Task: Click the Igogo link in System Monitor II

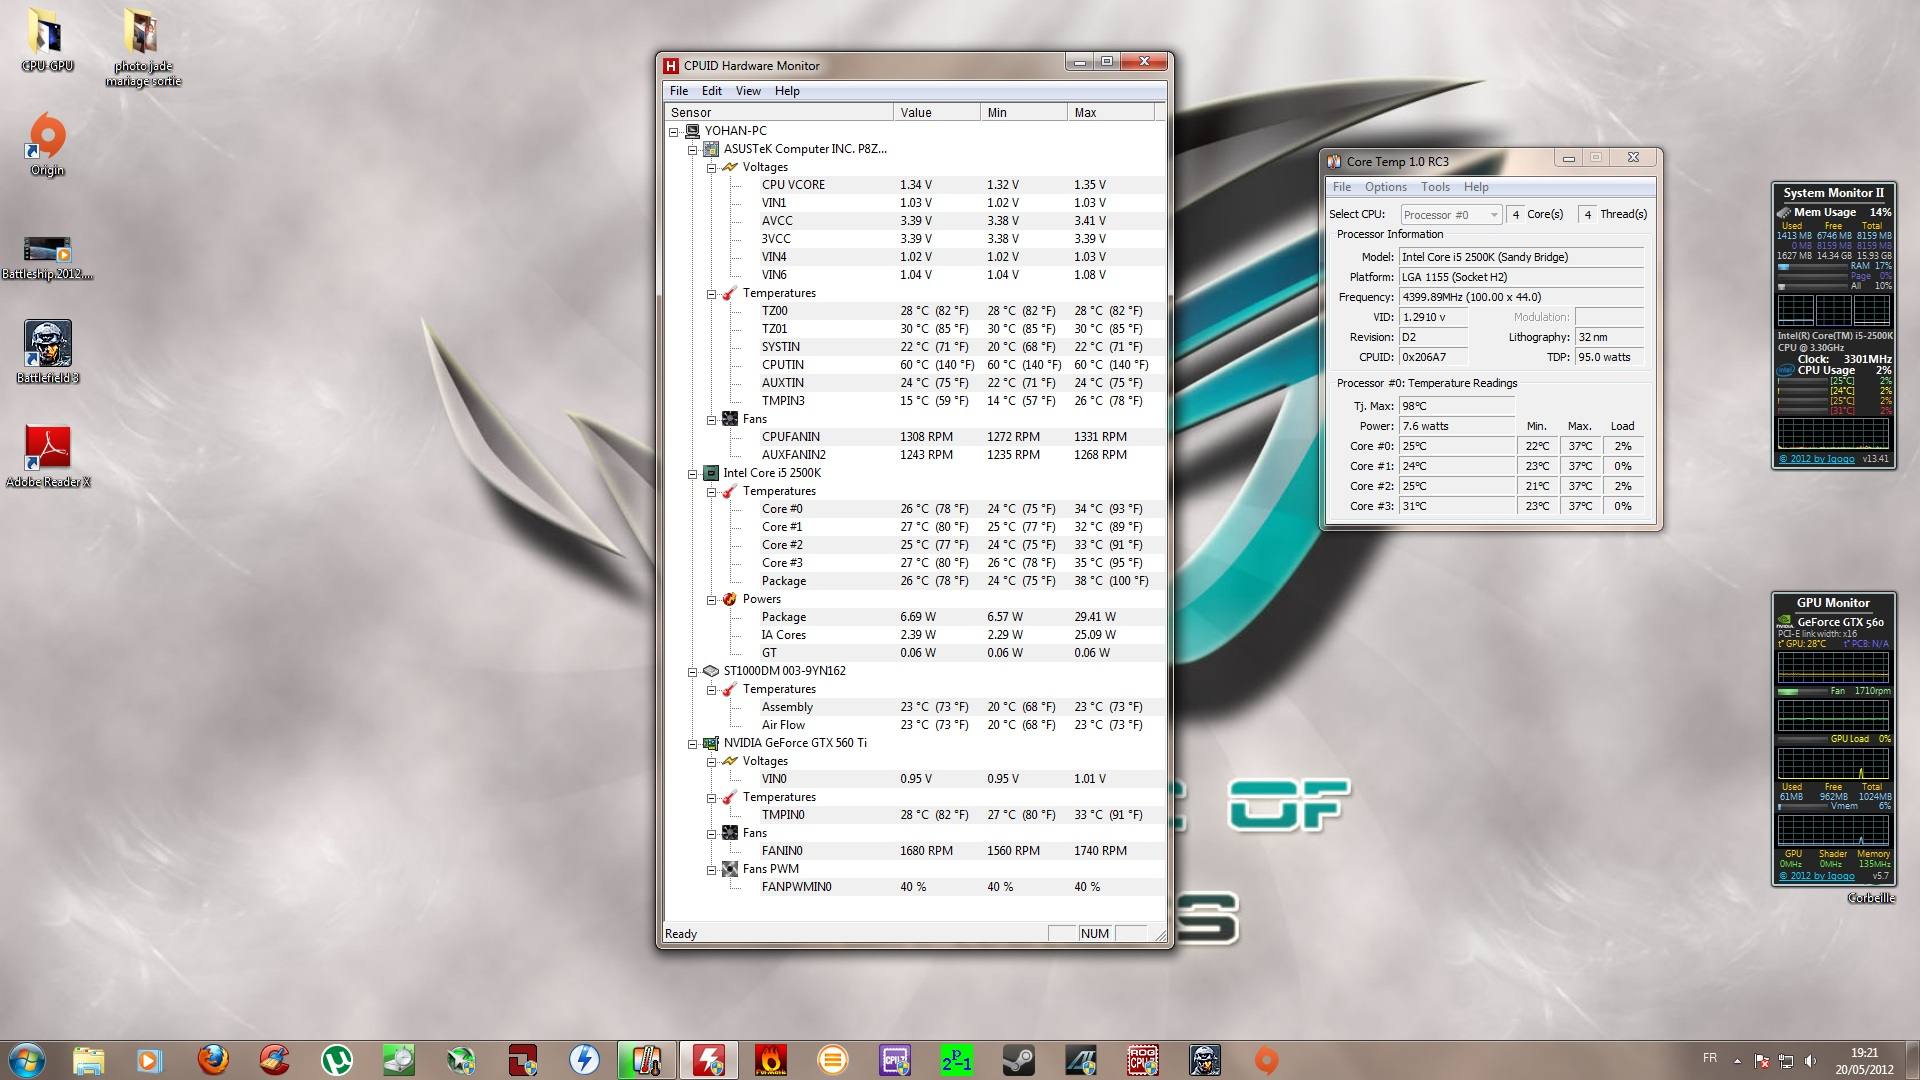Action: (x=1816, y=459)
